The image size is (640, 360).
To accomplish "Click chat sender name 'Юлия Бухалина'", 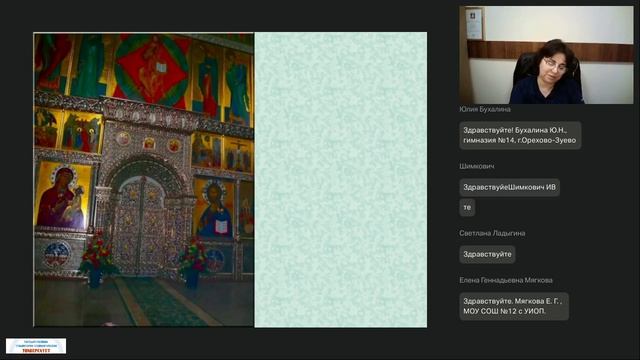I will (484, 109).
